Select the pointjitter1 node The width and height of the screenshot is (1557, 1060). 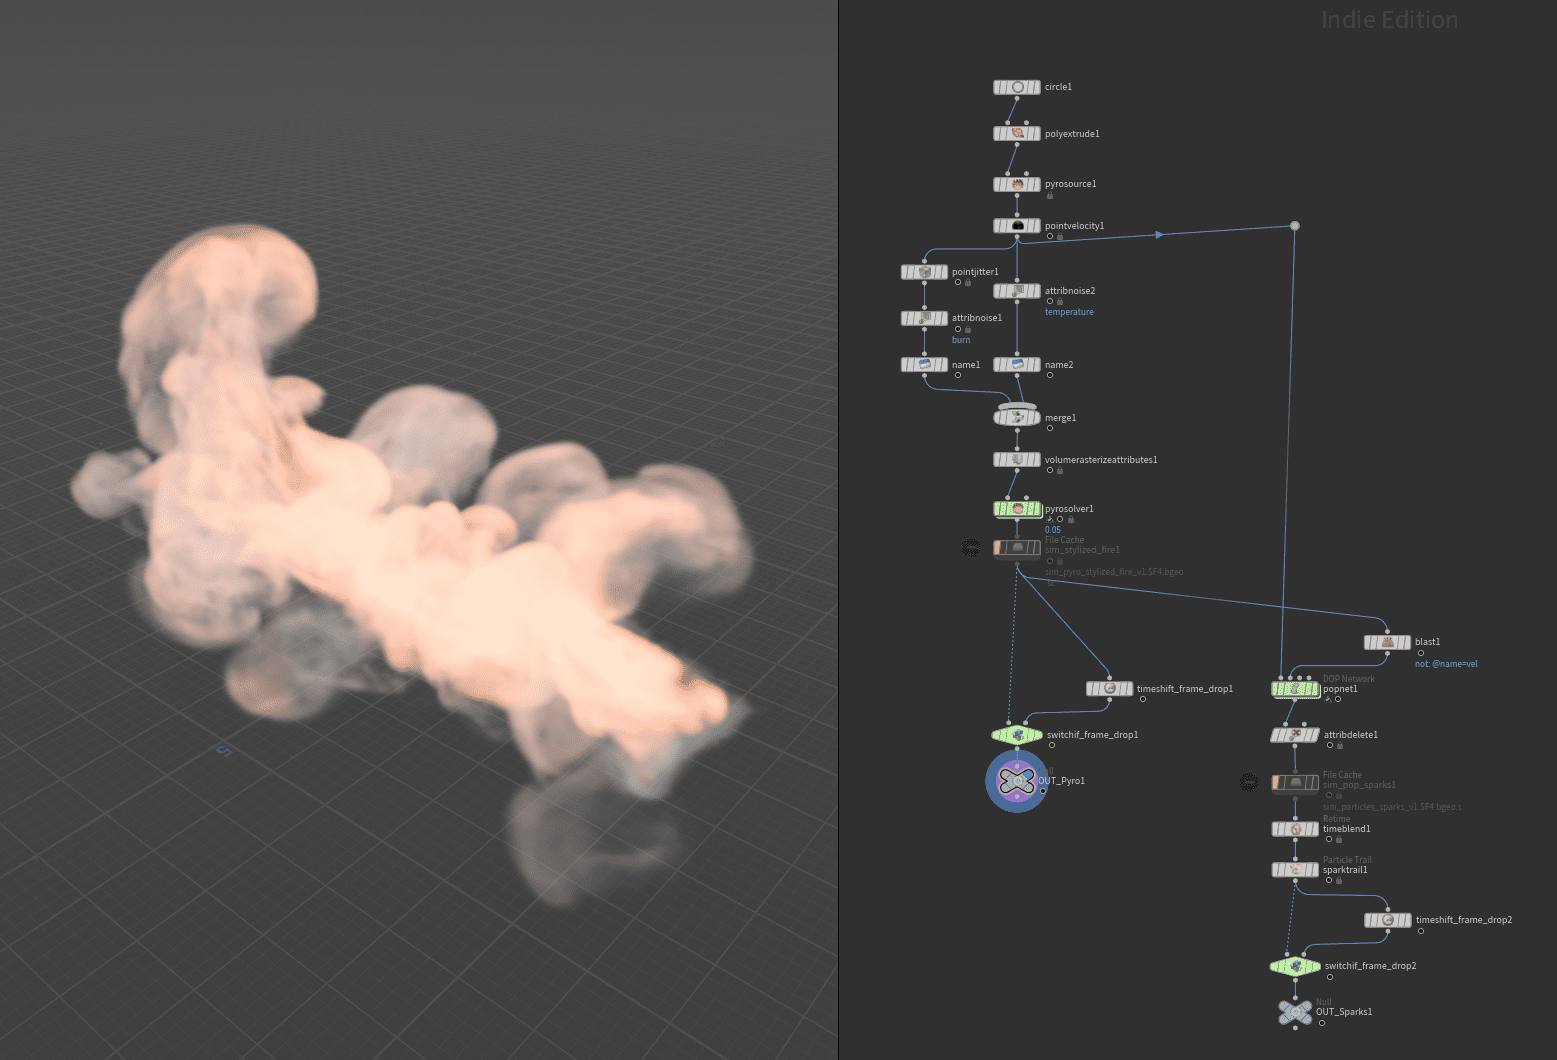point(924,271)
